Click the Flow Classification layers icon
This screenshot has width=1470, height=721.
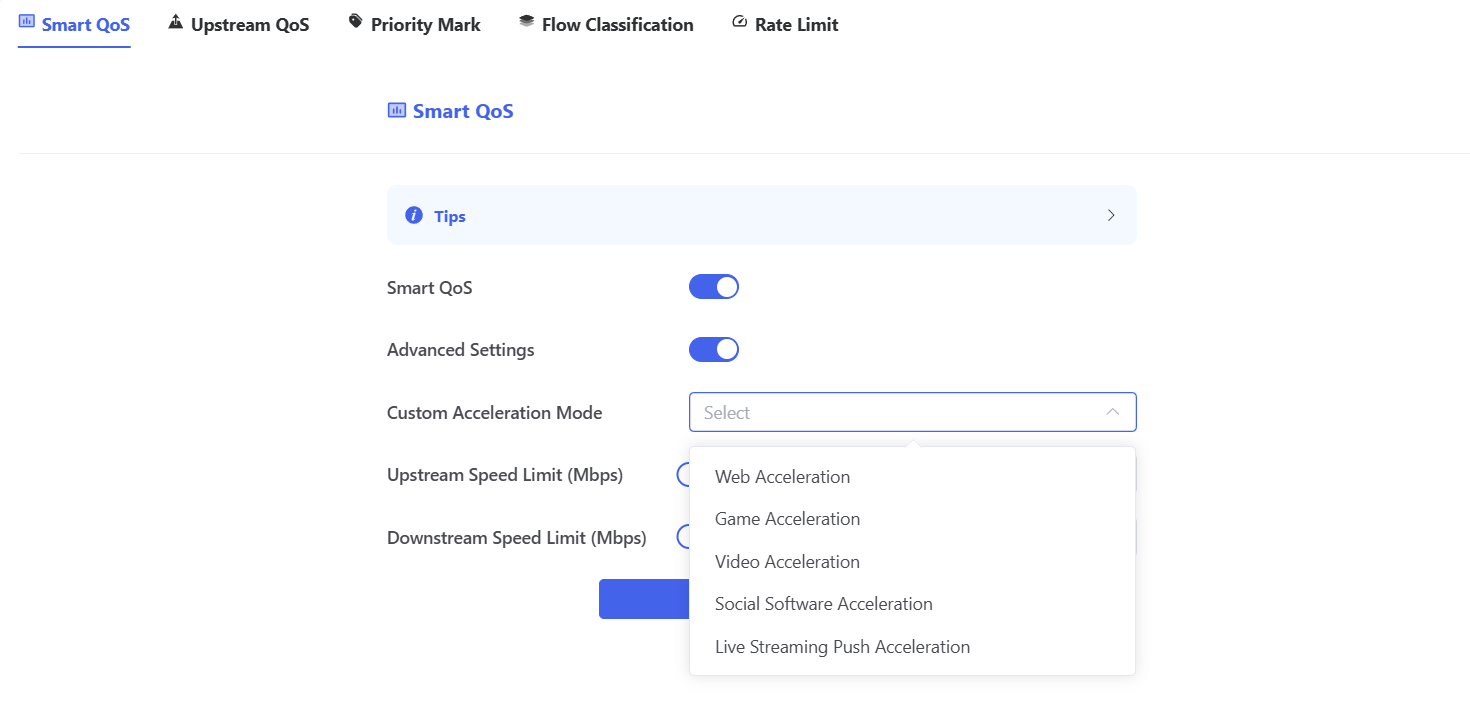point(527,22)
